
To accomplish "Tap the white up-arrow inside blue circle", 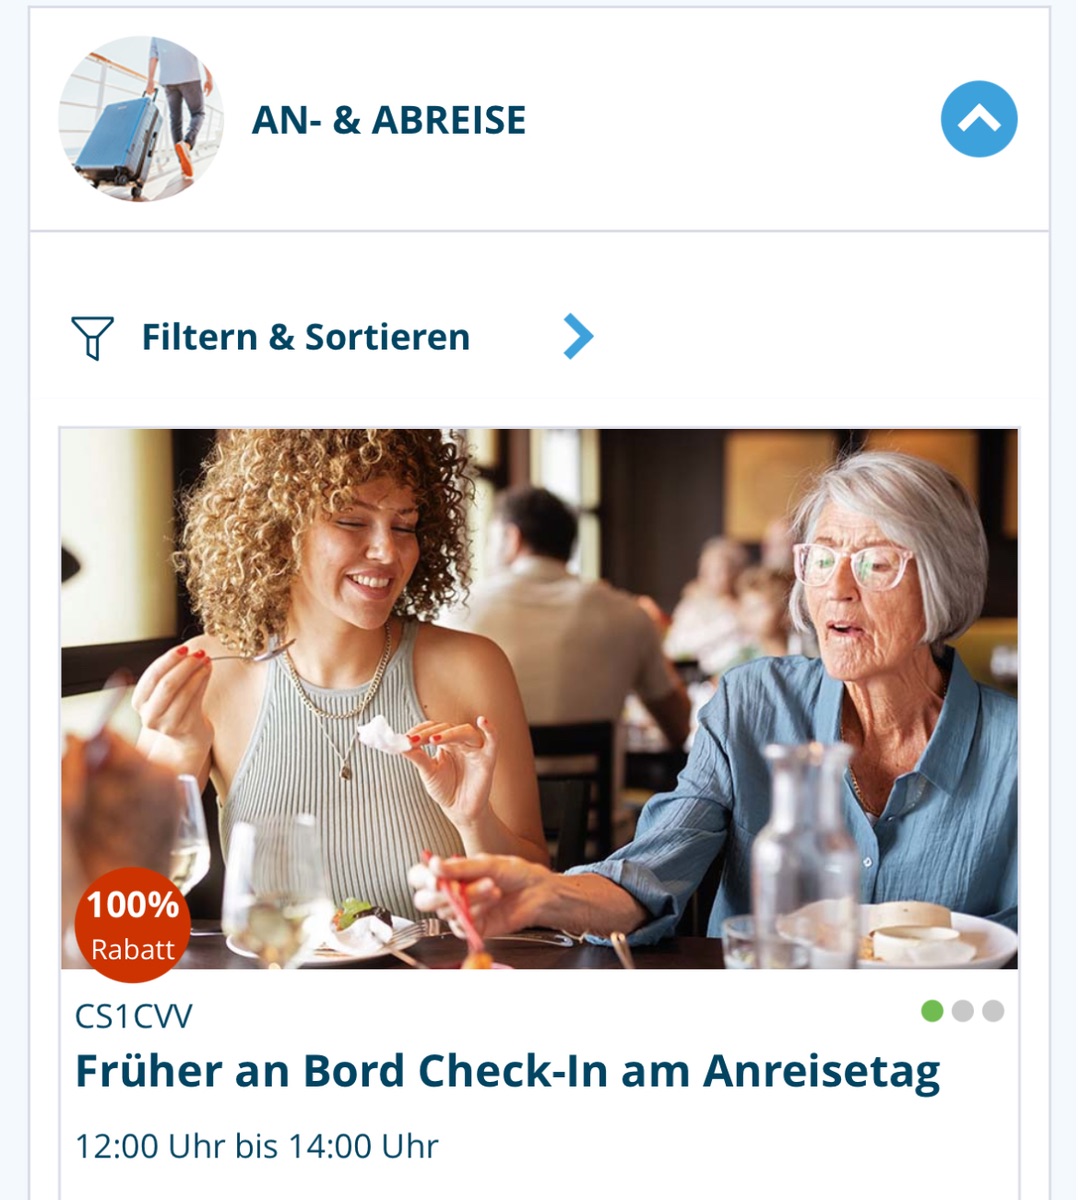I will tap(979, 120).
